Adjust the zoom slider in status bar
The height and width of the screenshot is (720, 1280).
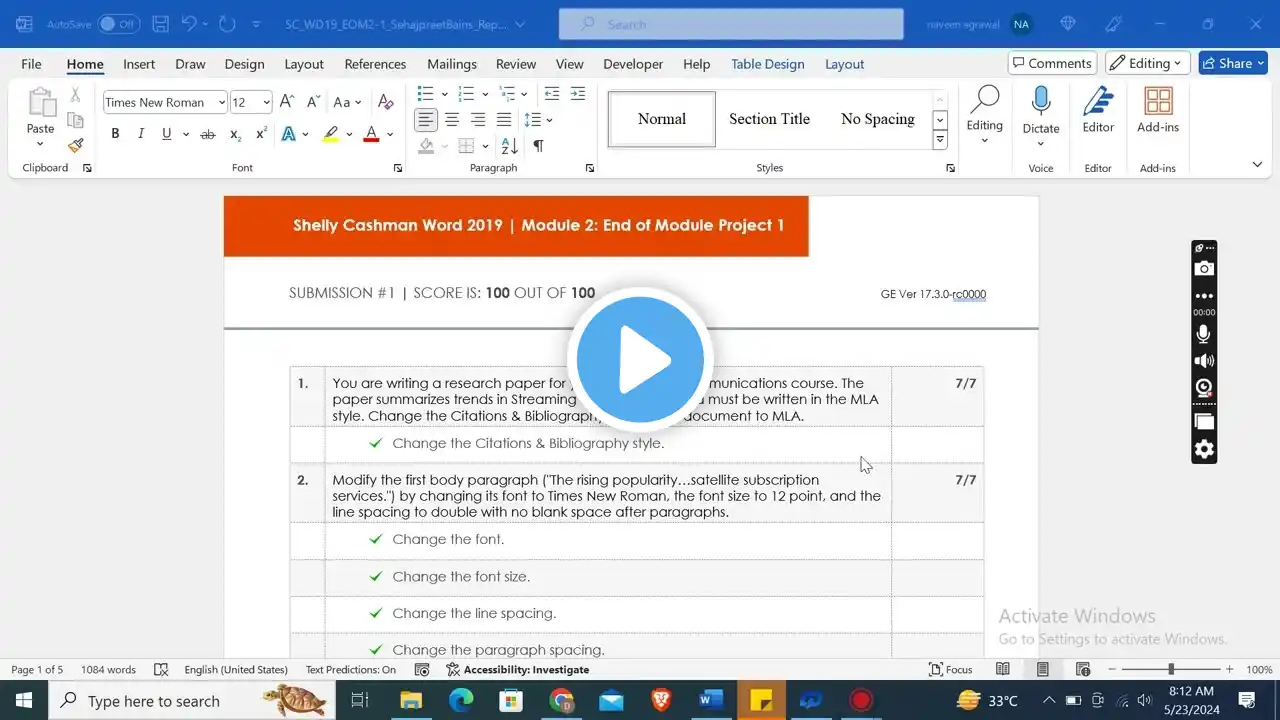coord(1171,670)
